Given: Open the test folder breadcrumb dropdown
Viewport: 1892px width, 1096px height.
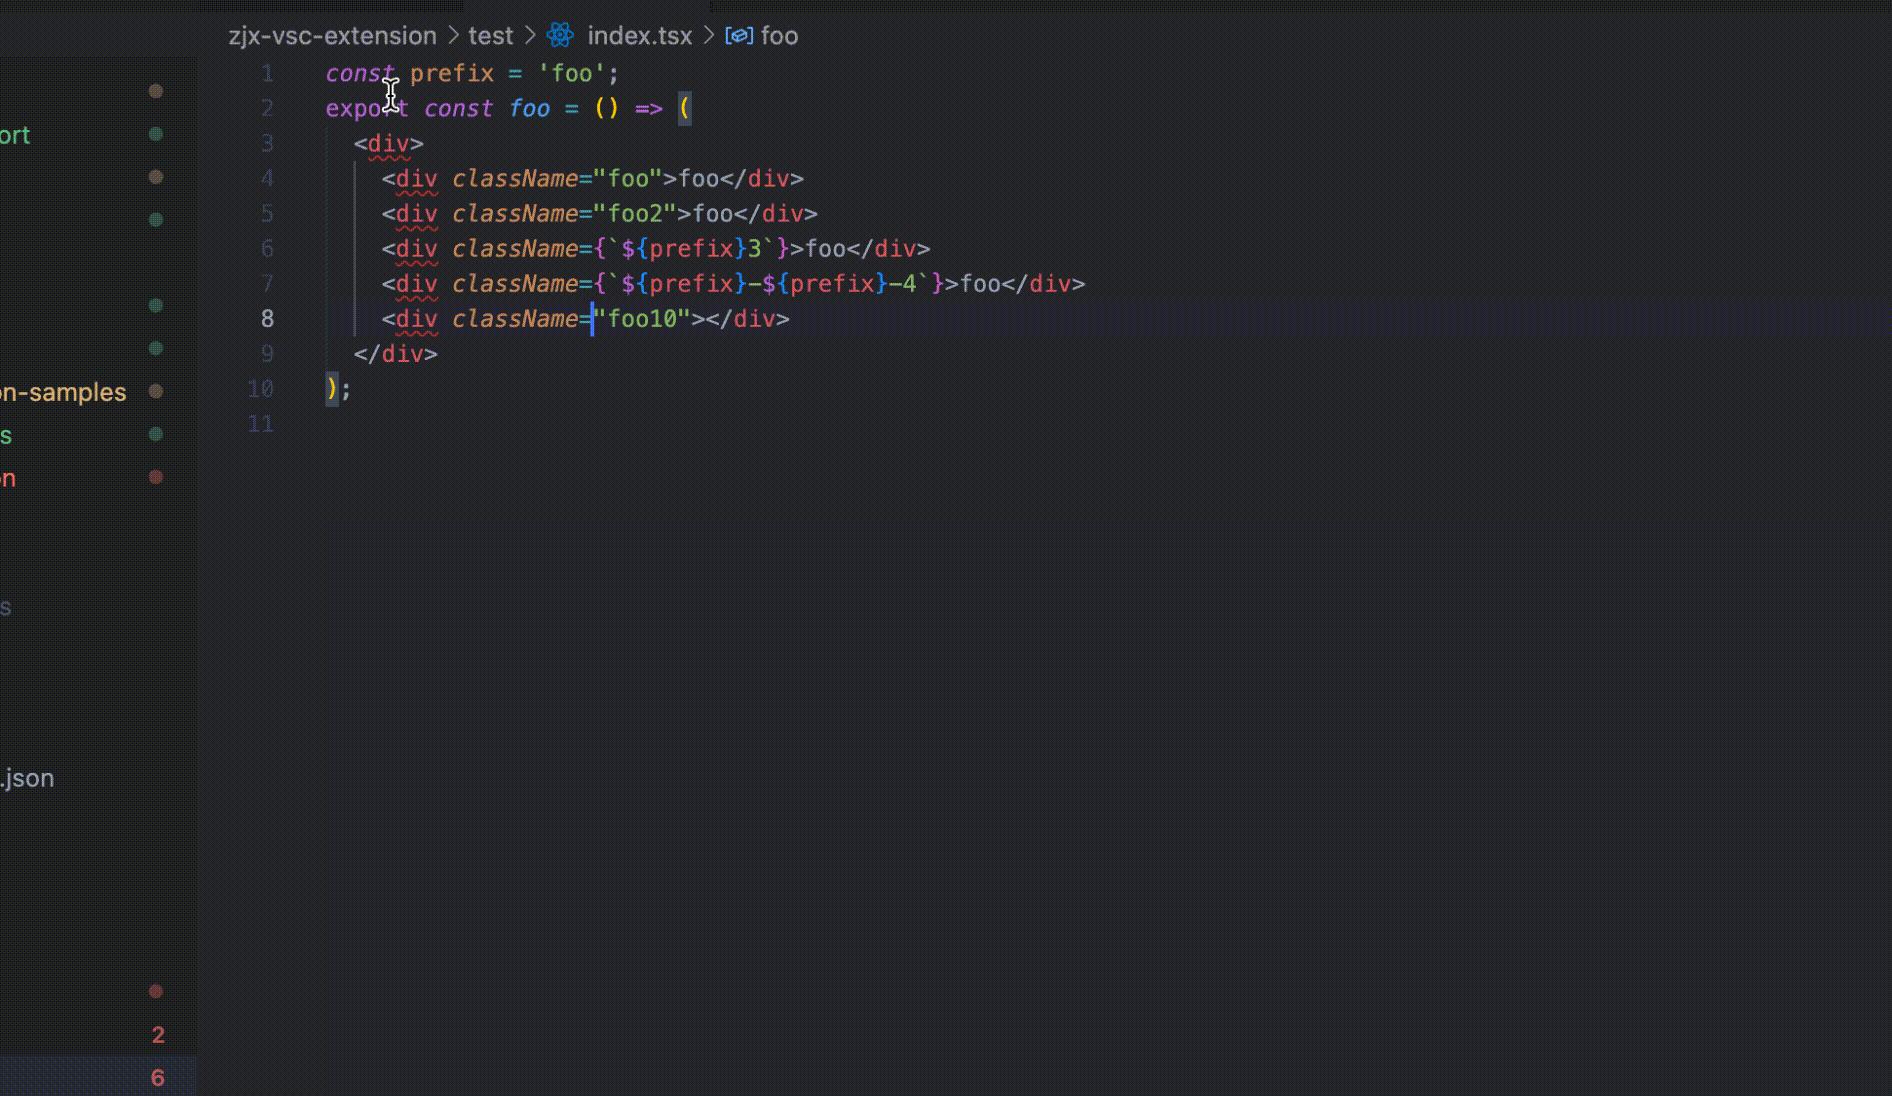Looking at the screenshot, I should pyautogui.click(x=490, y=36).
